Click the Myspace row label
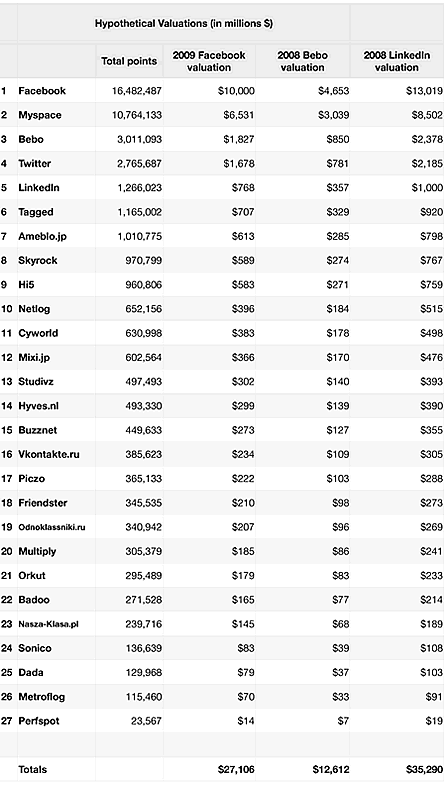The image size is (444, 785). pyautogui.click(x=40, y=115)
